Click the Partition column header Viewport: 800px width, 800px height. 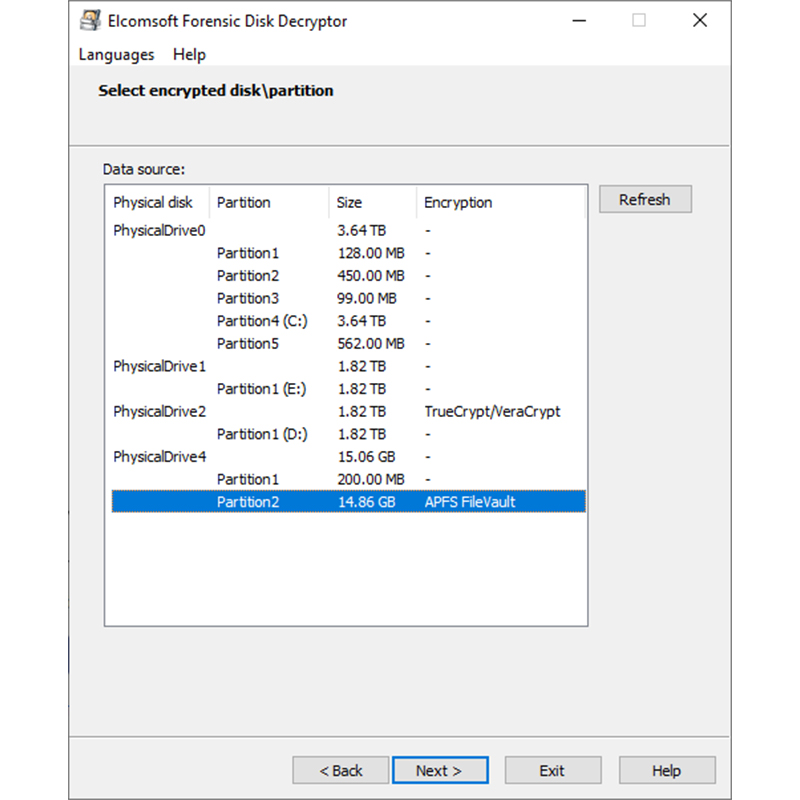click(x=269, y=203)
